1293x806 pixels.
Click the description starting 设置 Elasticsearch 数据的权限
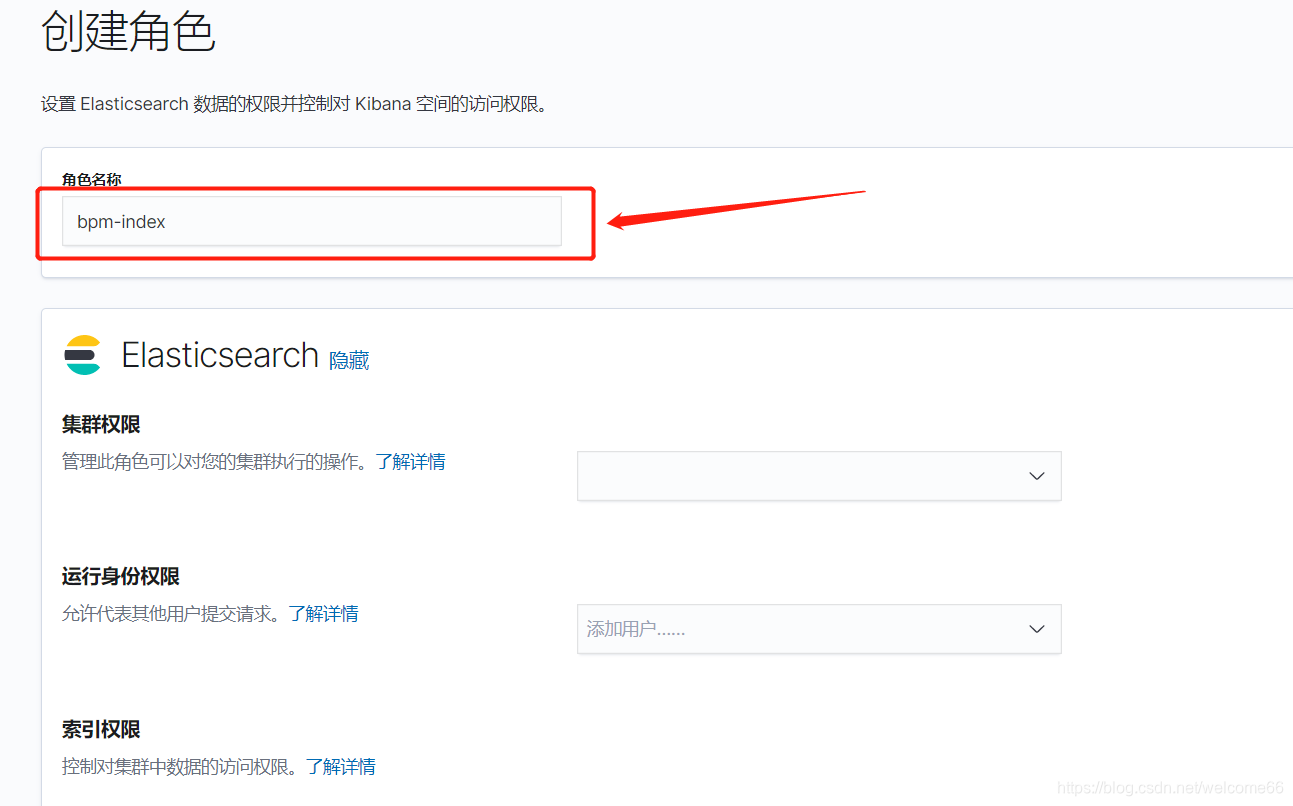295,104
